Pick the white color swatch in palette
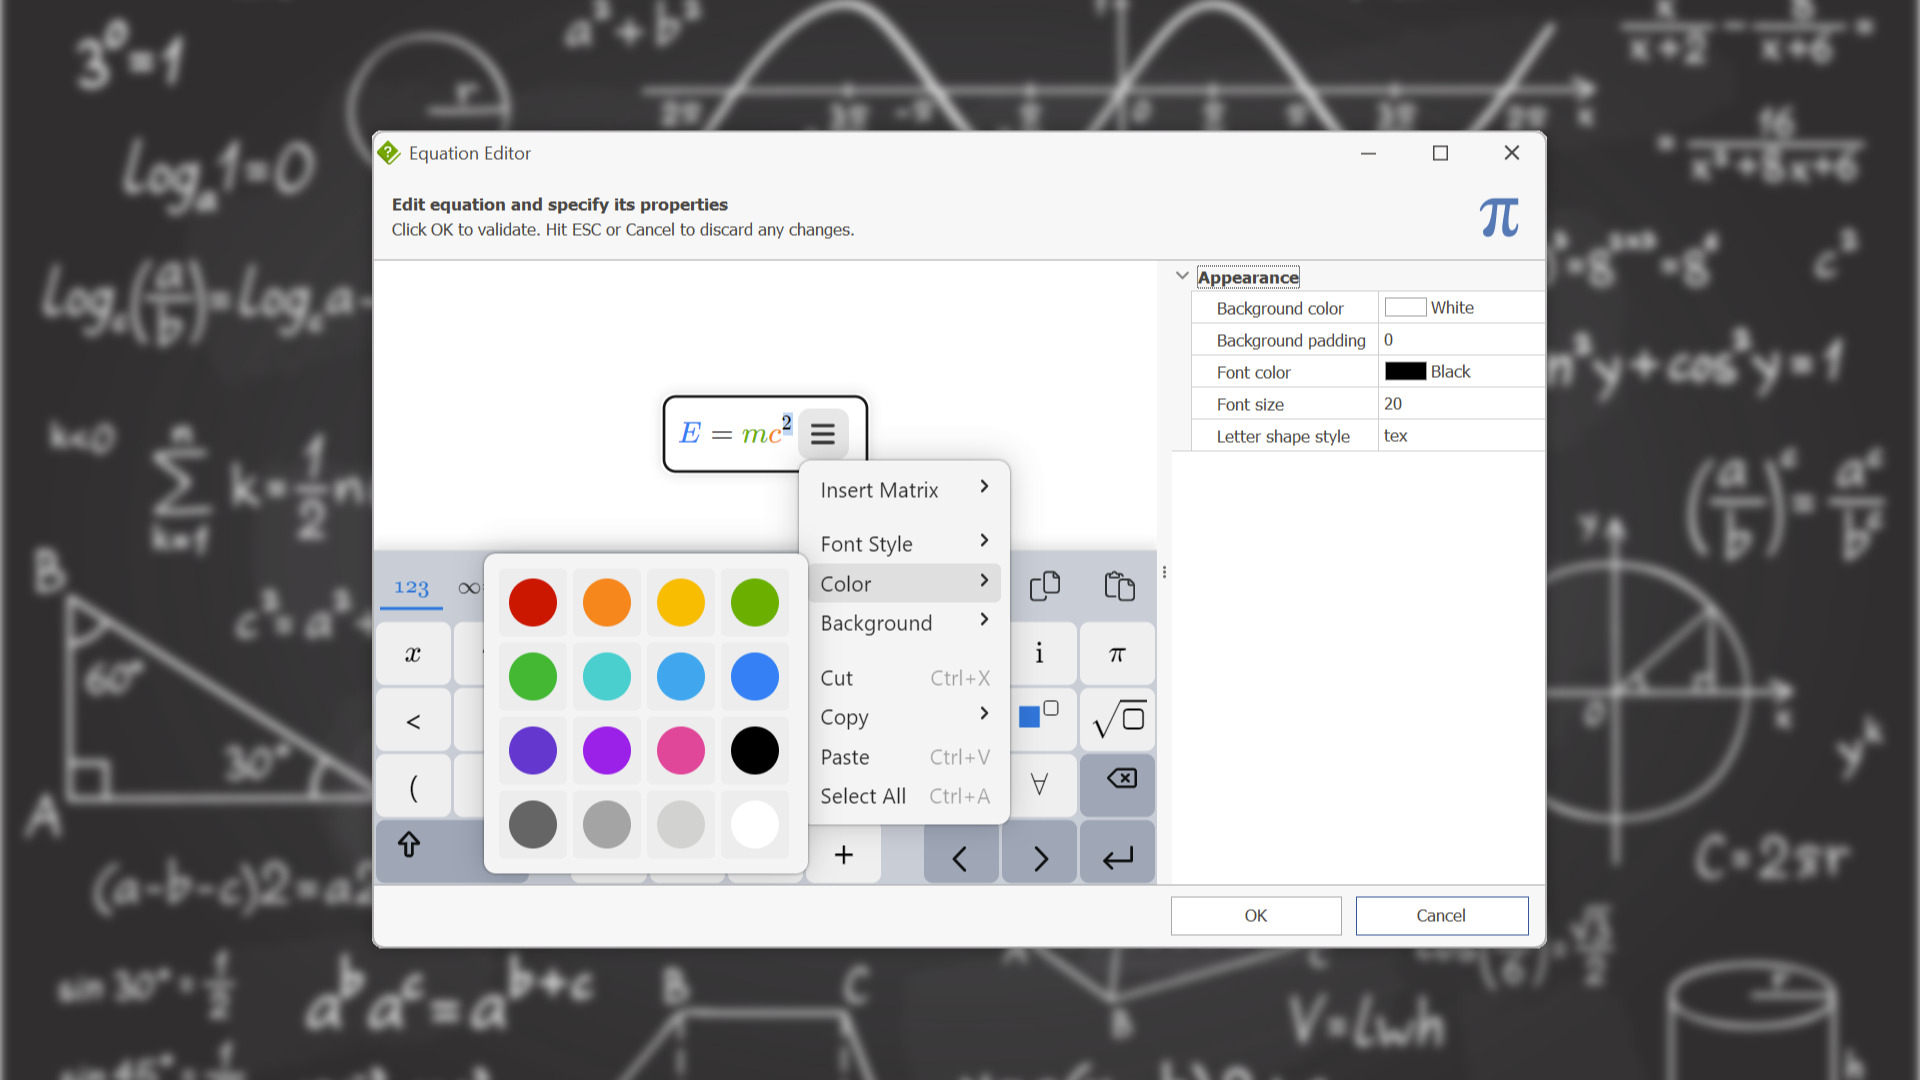Screen dimensions: 1920x1080 point(755,825)
